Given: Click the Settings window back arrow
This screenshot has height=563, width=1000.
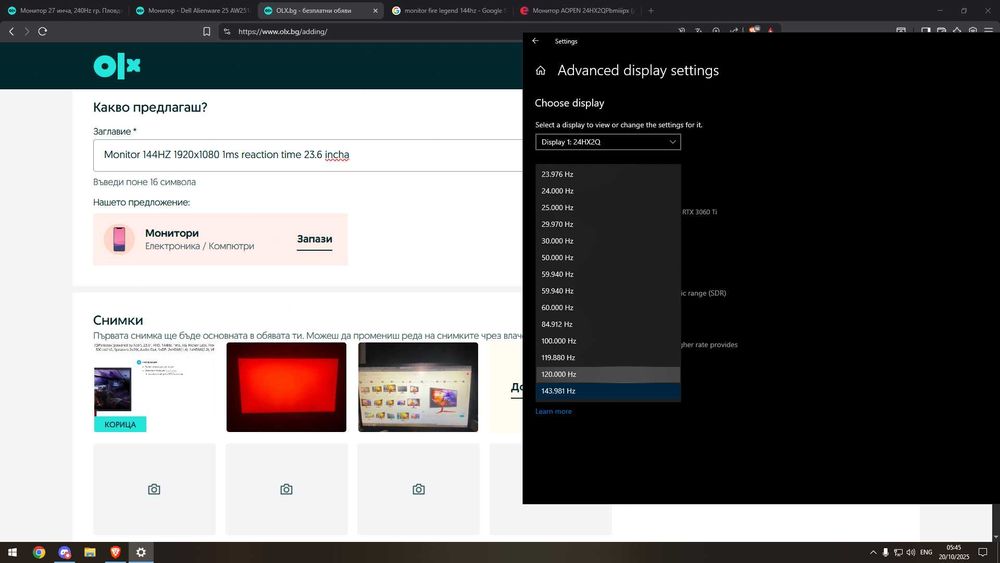Looking at the screenshot, I should point(536,41).
